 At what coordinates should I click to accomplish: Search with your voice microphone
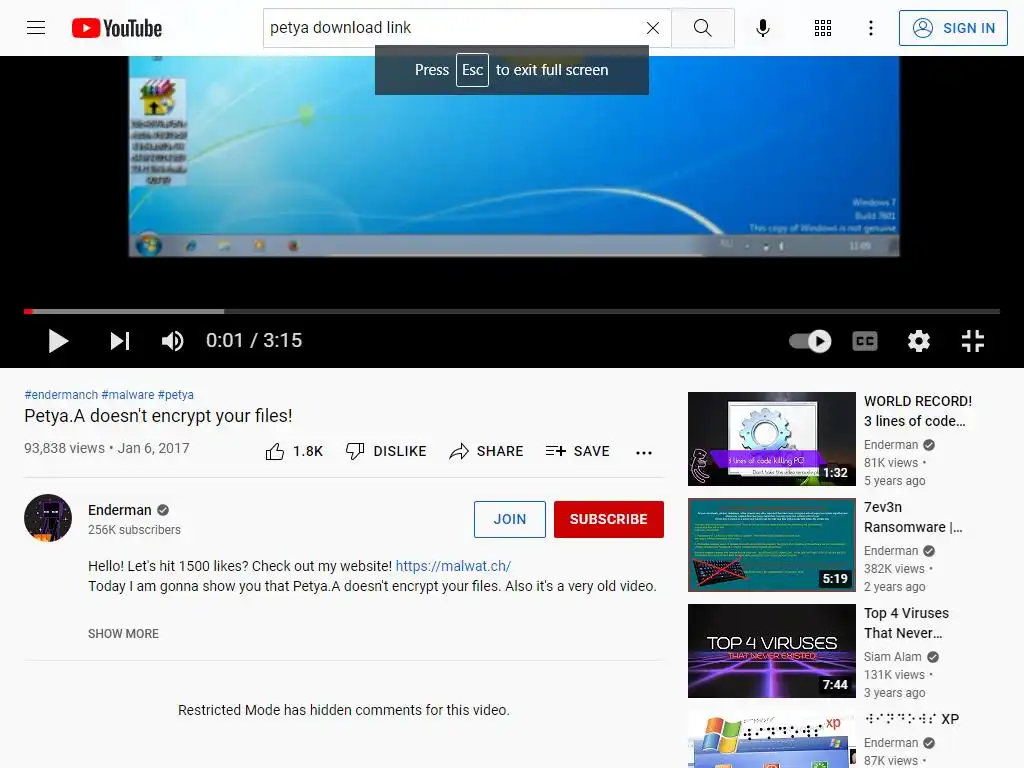tap(762, 28)
